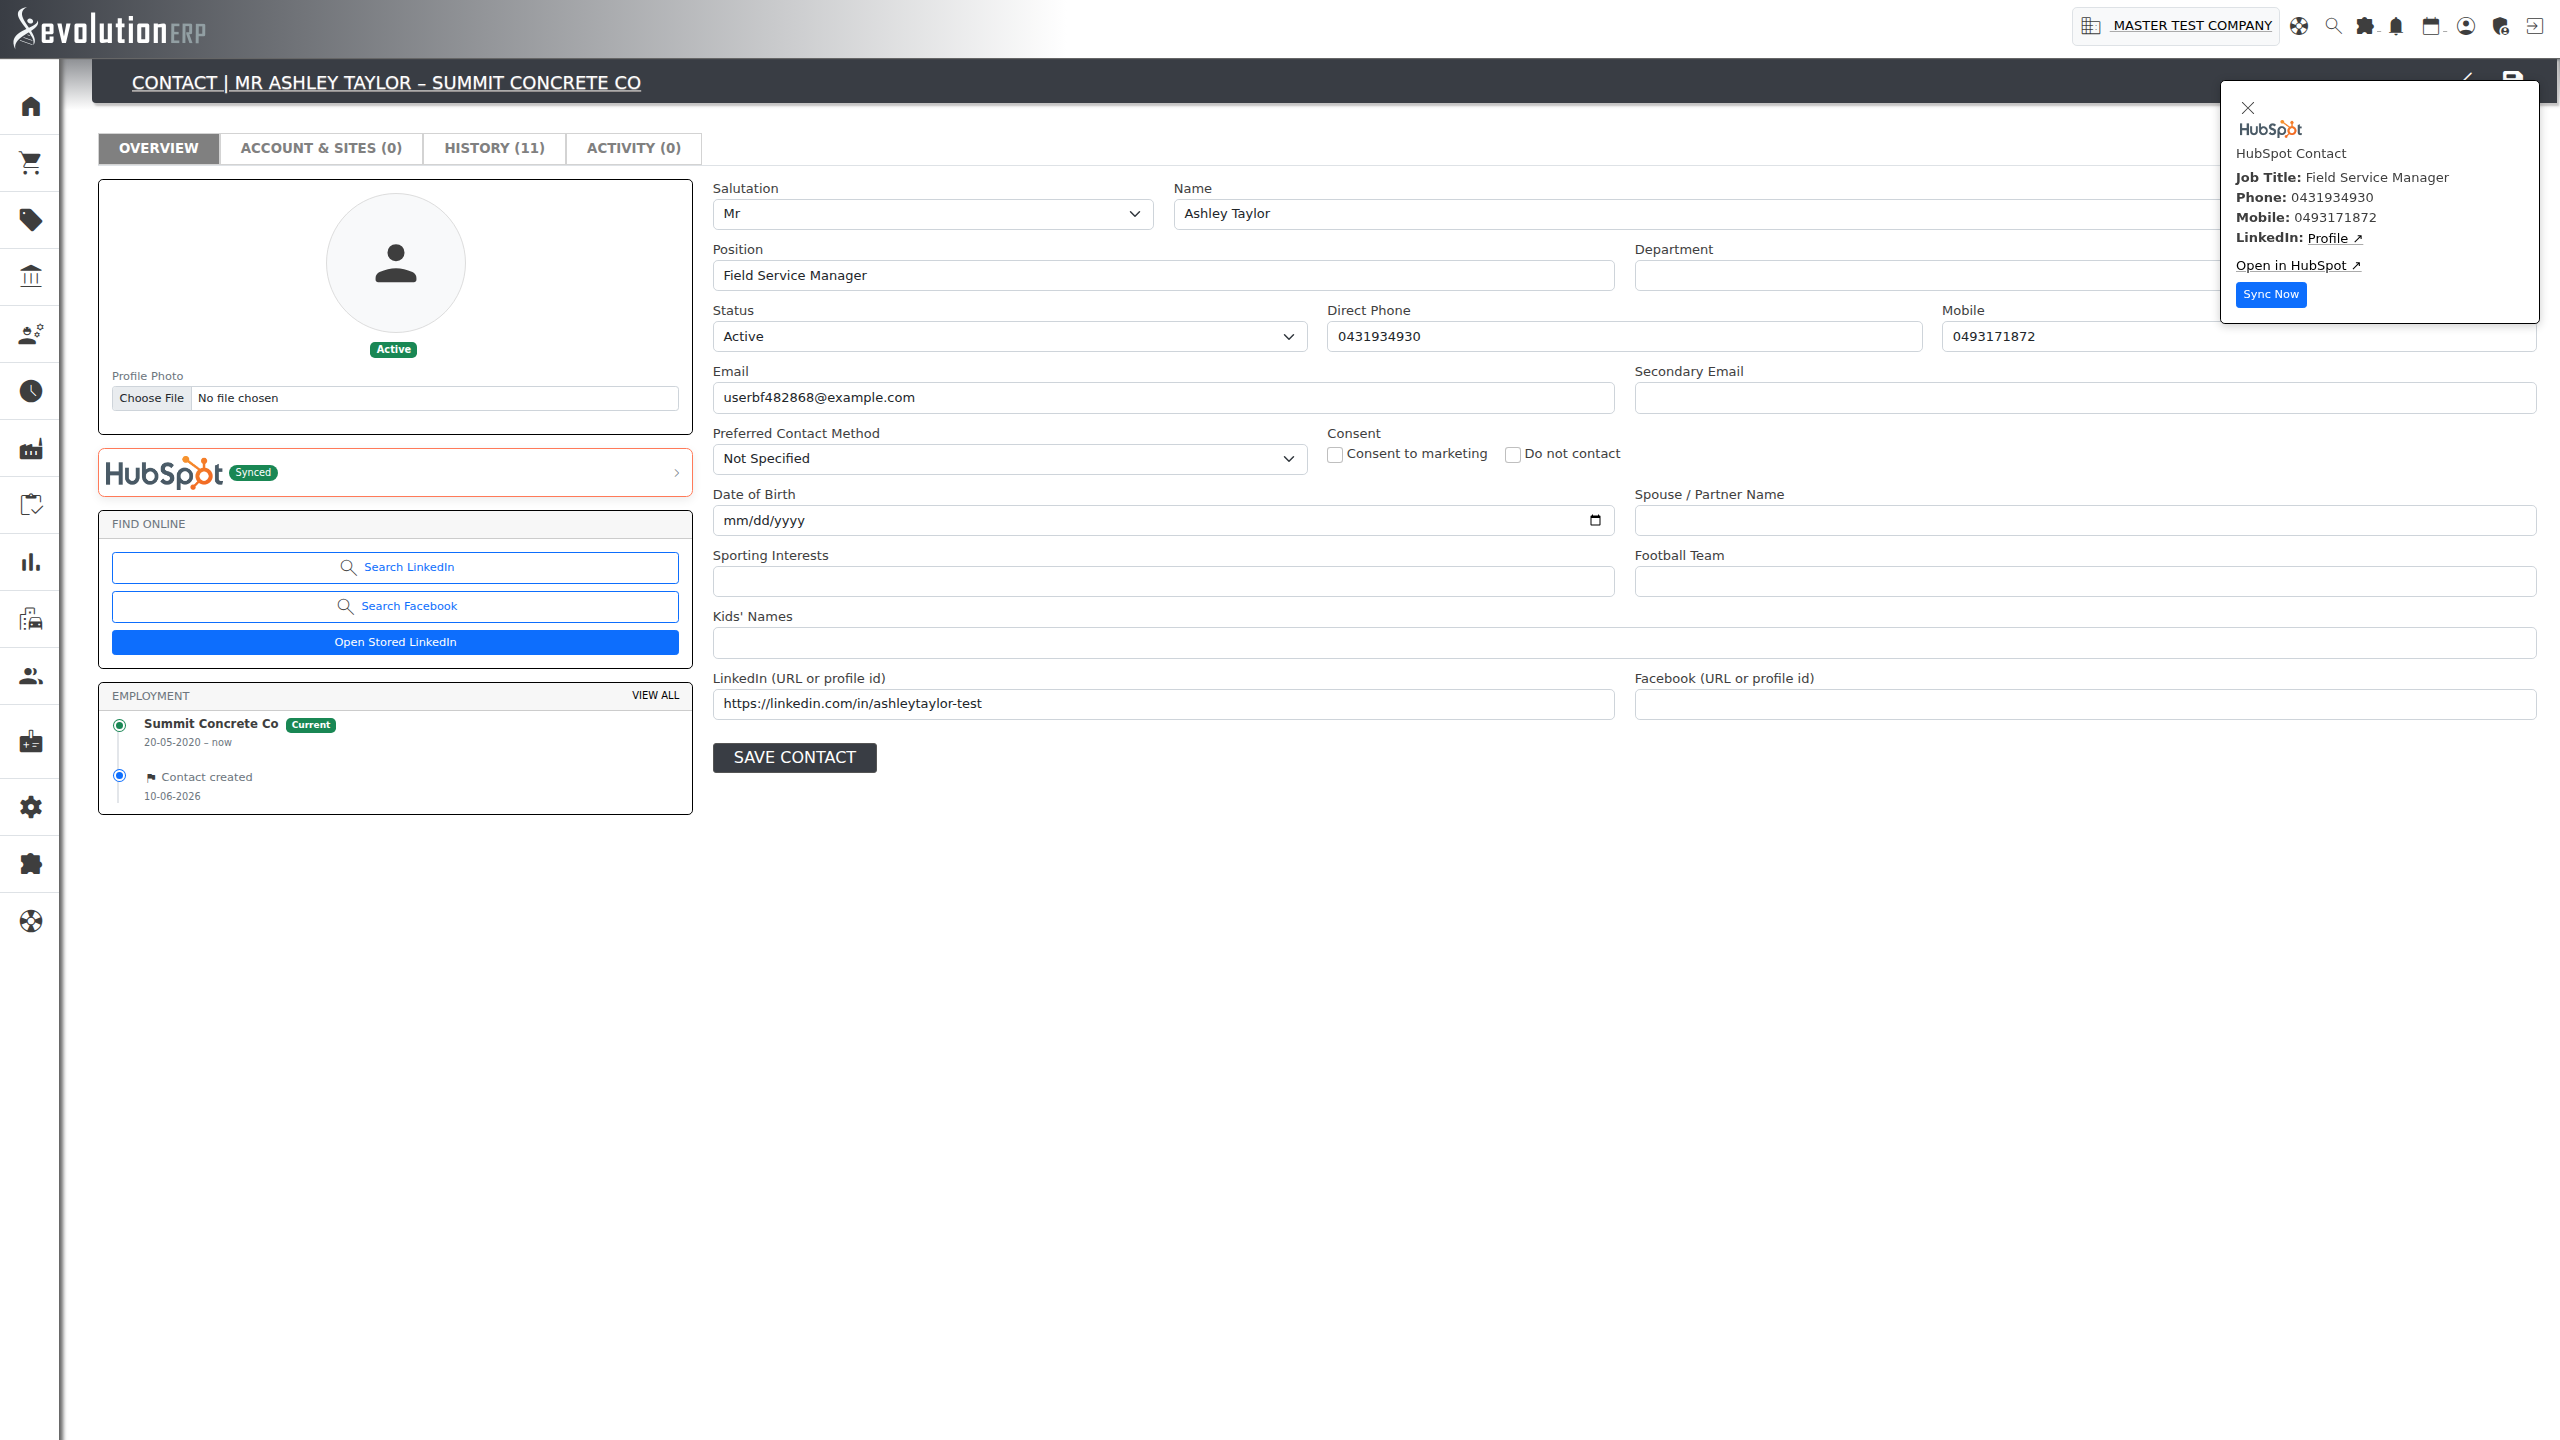Click the price tag sidebar icon
Screen dimensions: 2560x1440
31,220
